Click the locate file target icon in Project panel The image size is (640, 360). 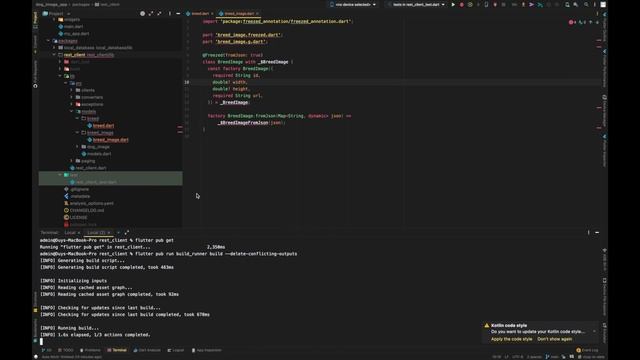pos(142,13)
